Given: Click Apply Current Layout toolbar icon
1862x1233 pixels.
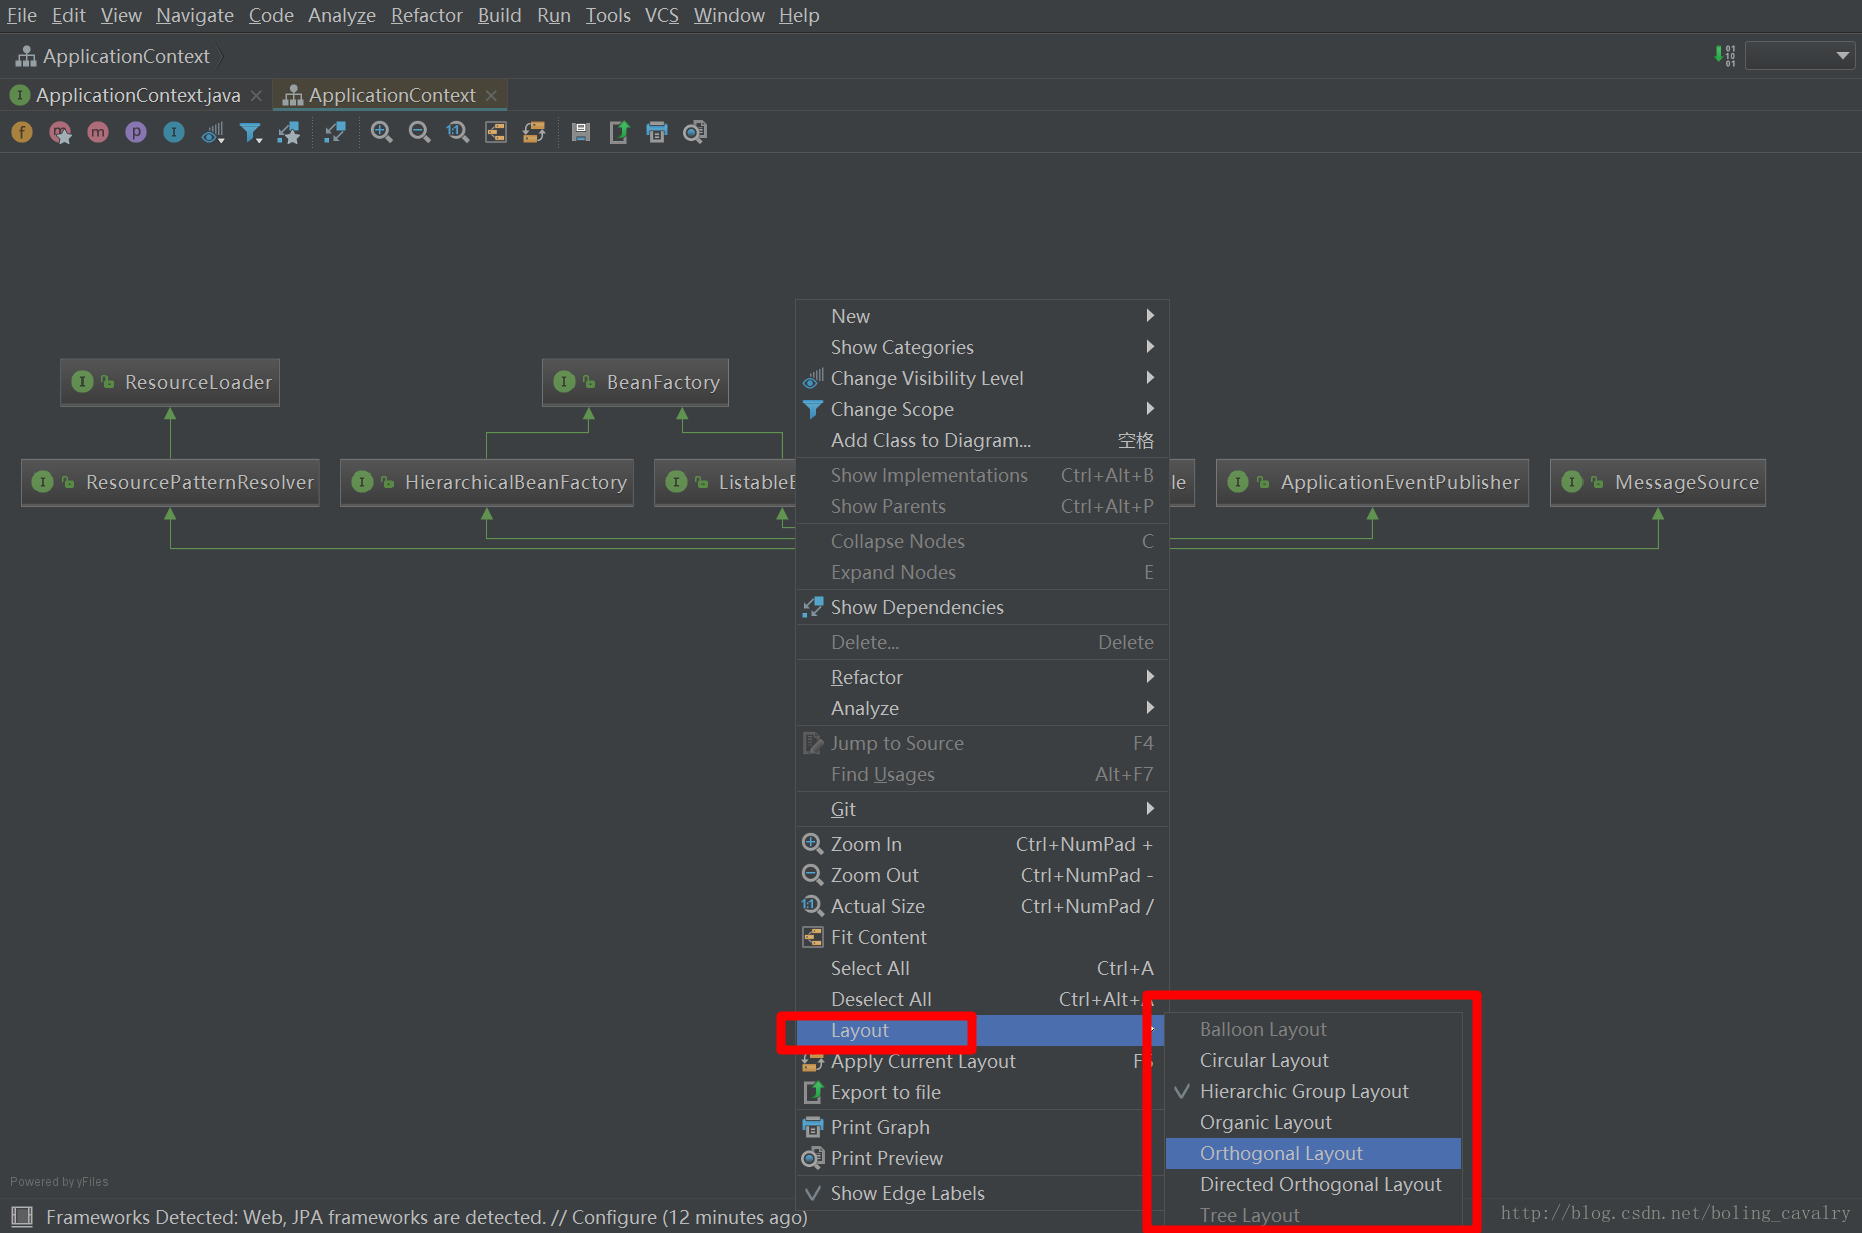Looking at the screenshot, I should [x=534, y=132].
